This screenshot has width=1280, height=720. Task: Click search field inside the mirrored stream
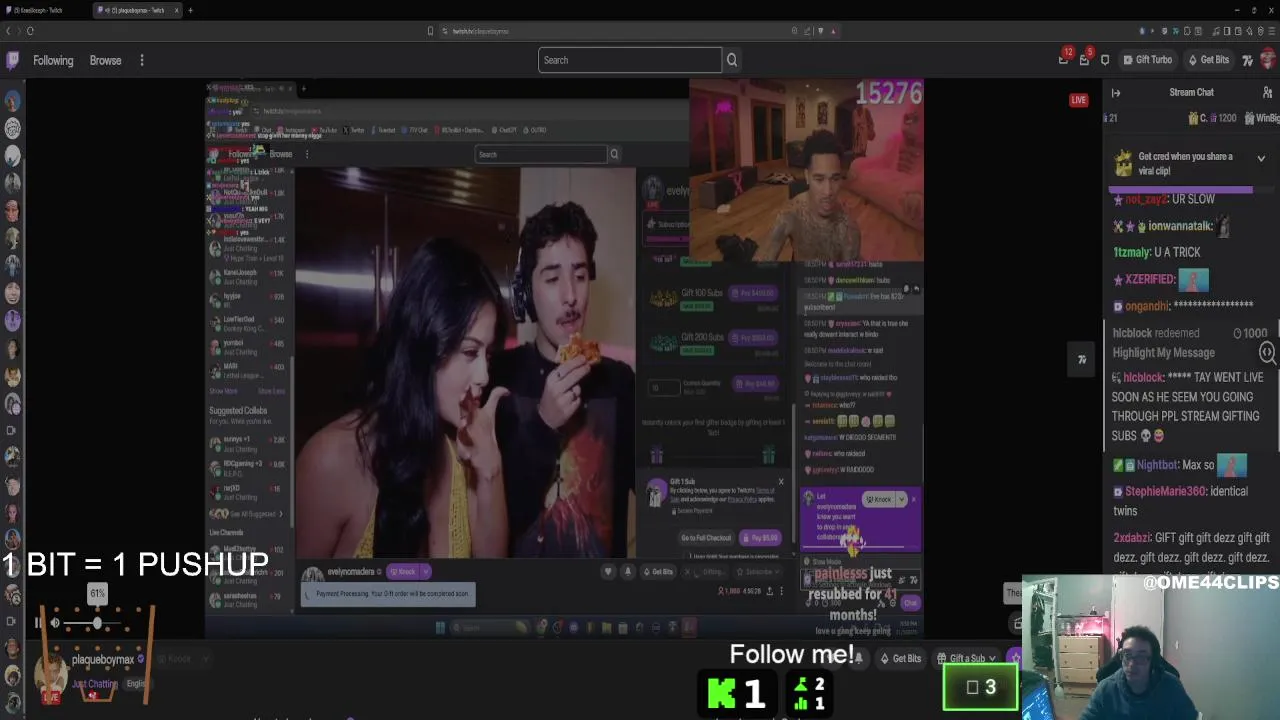[x=541, y=154]
